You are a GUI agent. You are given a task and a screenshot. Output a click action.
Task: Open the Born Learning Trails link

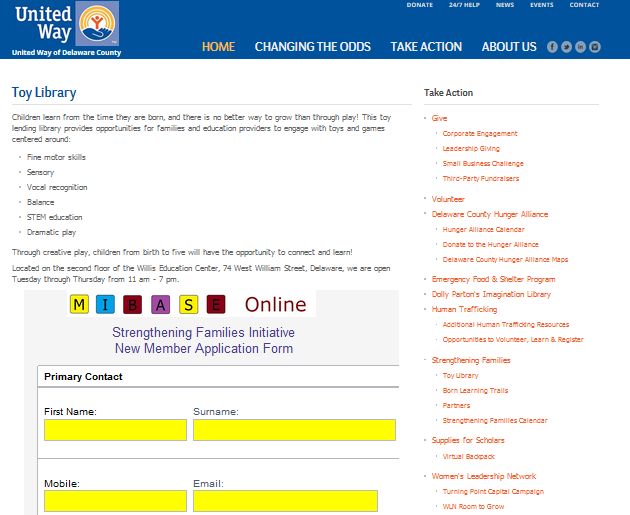(475, 390)
